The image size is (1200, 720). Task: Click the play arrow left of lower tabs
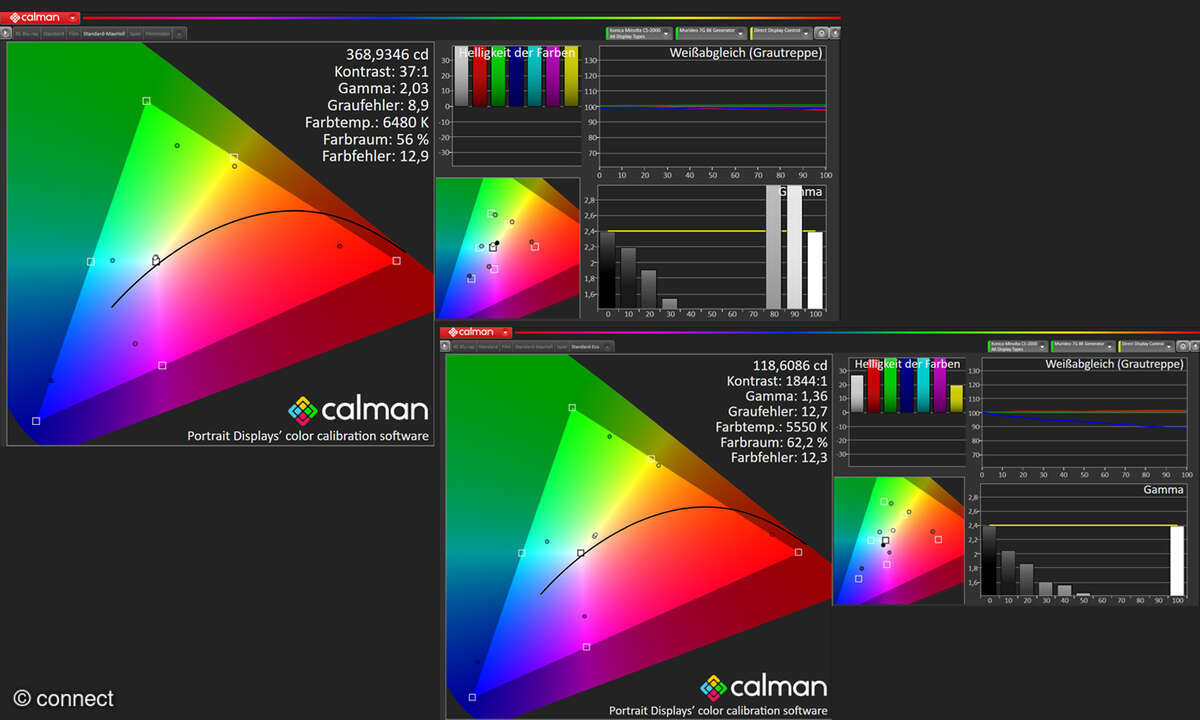coord(446,347)
